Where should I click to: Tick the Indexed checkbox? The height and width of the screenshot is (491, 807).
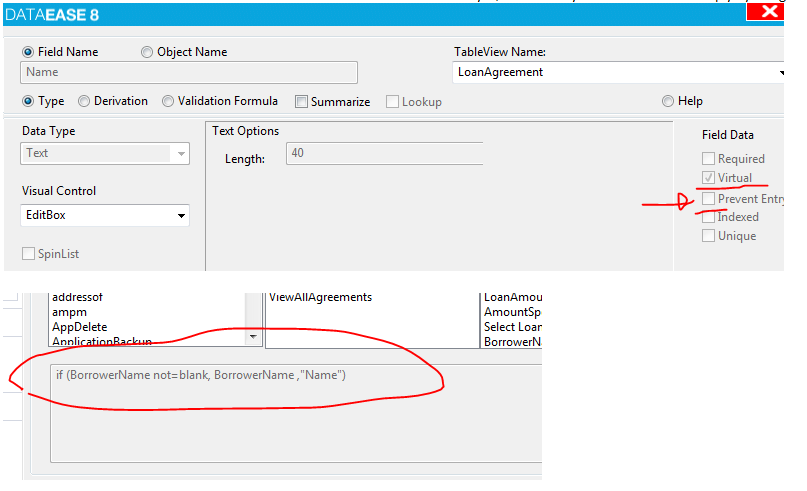(708, 217)
